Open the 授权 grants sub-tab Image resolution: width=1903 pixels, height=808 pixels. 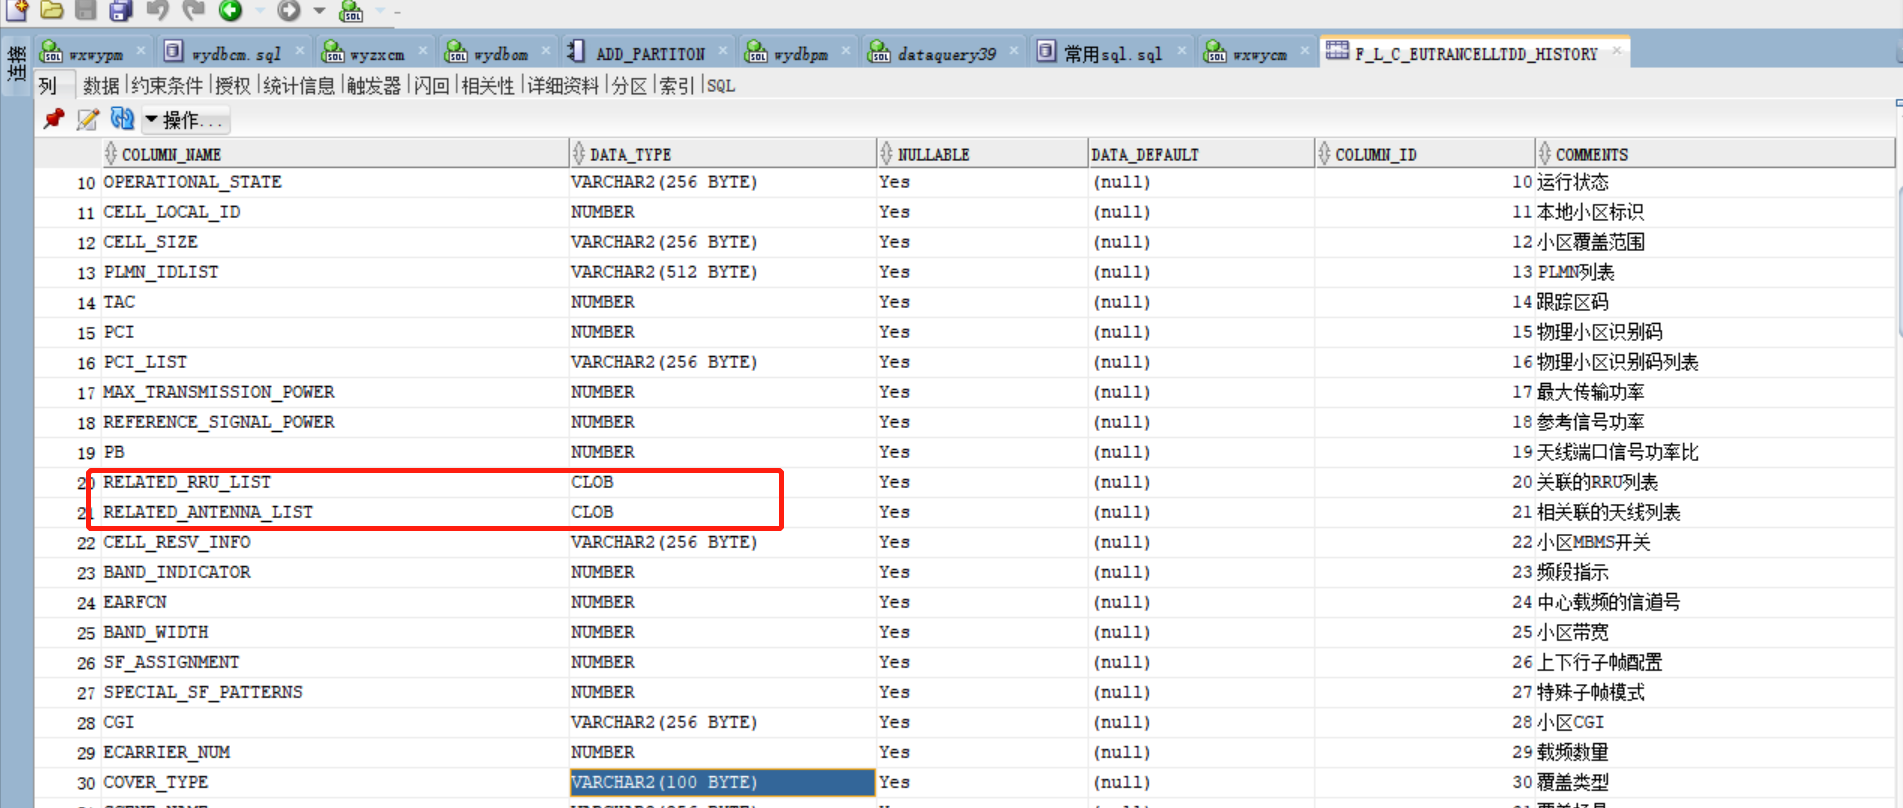click(233, 86)
